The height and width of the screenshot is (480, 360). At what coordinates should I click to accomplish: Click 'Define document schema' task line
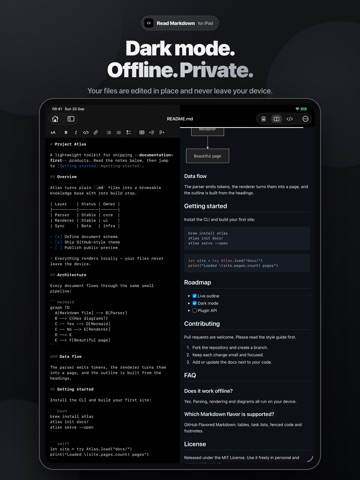tap(84, 237)
